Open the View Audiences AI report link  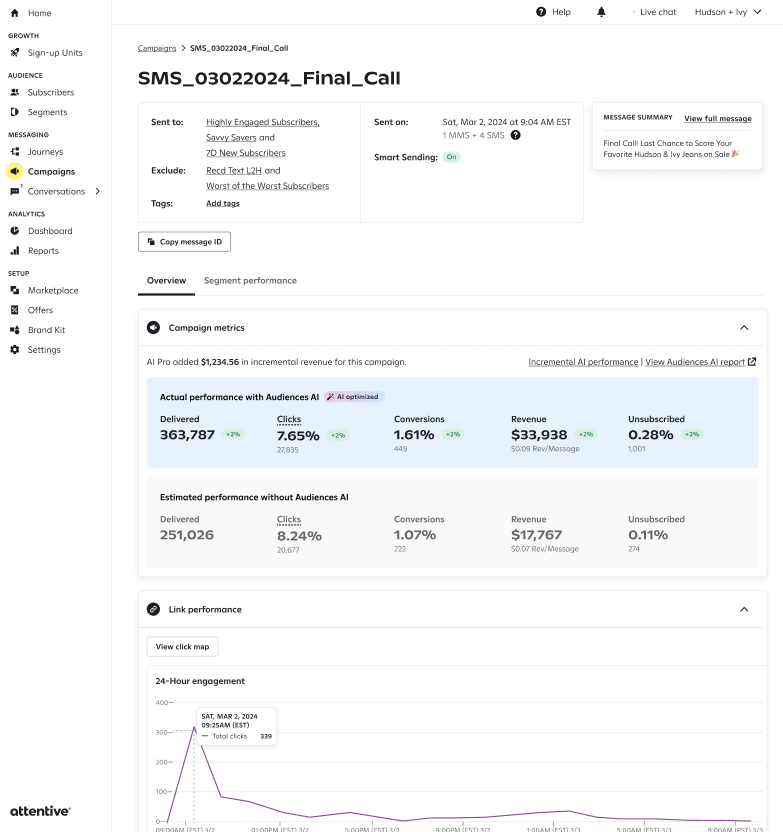click(x=695, y=362)
